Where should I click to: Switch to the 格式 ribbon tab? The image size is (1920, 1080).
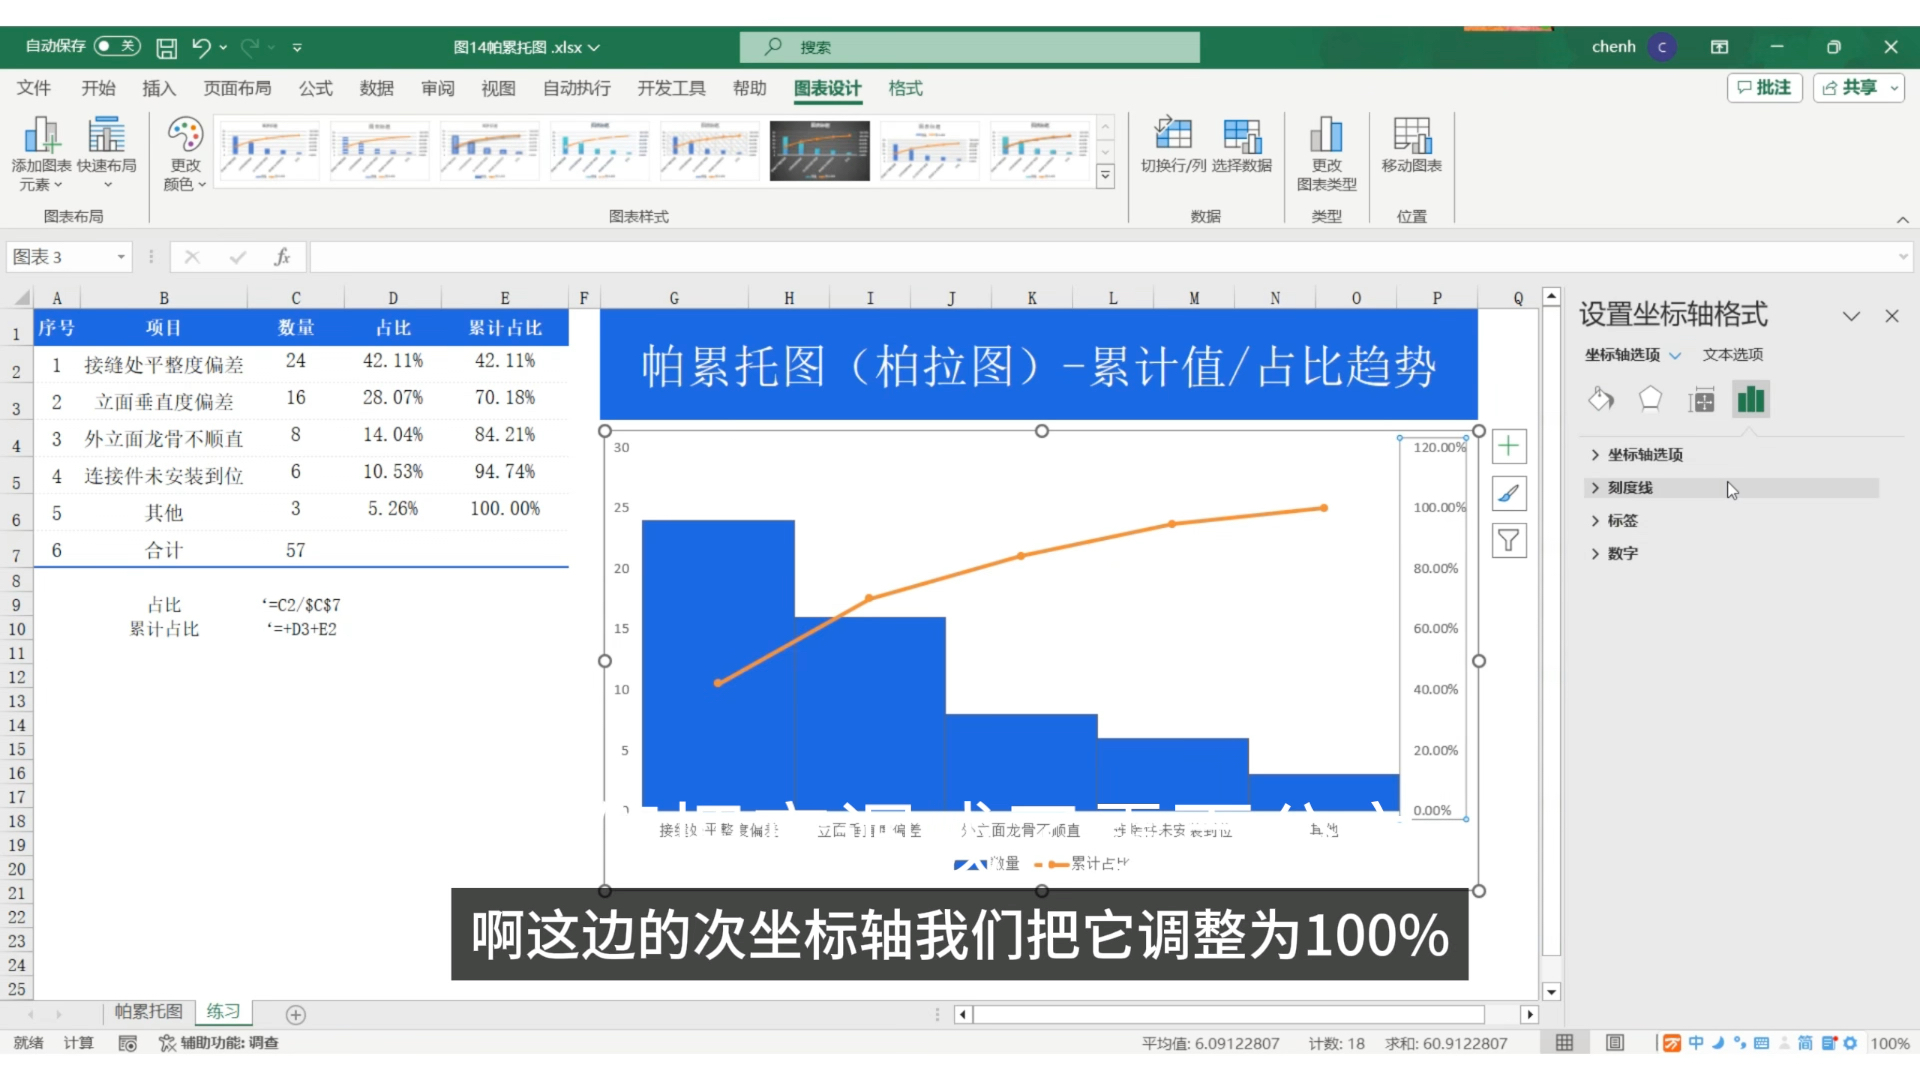905,88
